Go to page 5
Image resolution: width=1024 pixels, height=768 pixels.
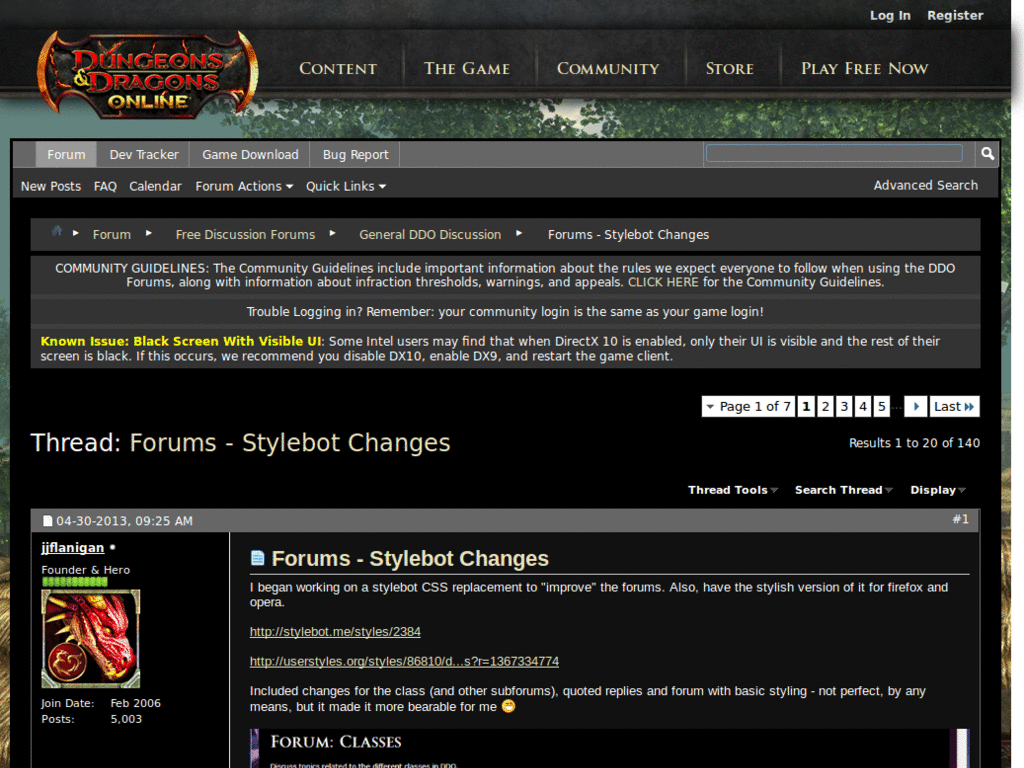coord(882,406)
